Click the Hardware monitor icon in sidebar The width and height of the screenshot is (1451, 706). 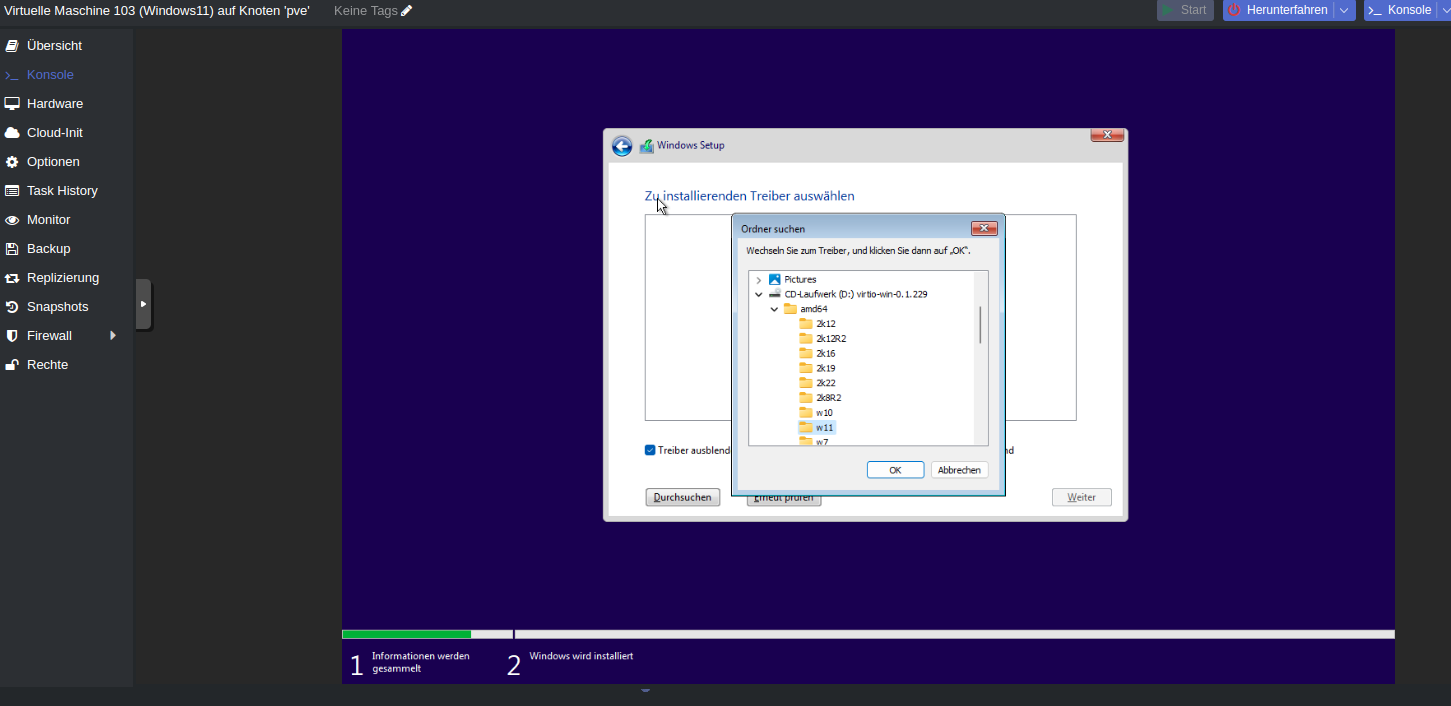coord(12,104)
